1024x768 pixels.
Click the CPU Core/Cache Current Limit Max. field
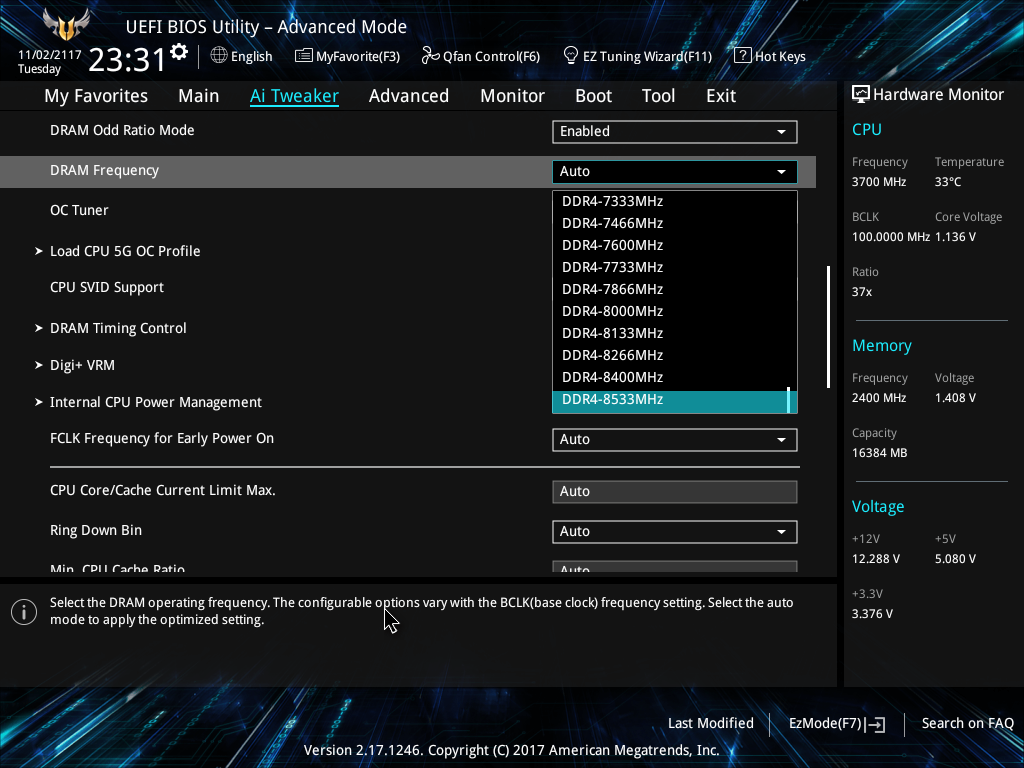click(675, 492)
